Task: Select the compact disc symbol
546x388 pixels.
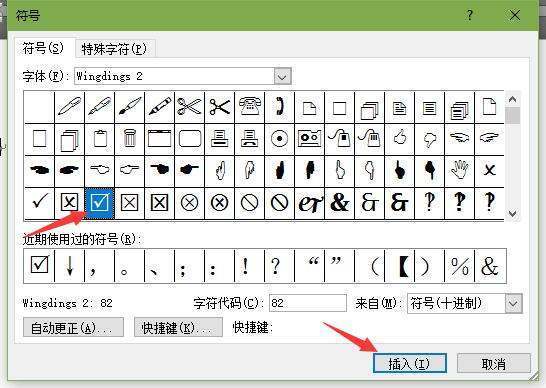Action: [279, 139]
